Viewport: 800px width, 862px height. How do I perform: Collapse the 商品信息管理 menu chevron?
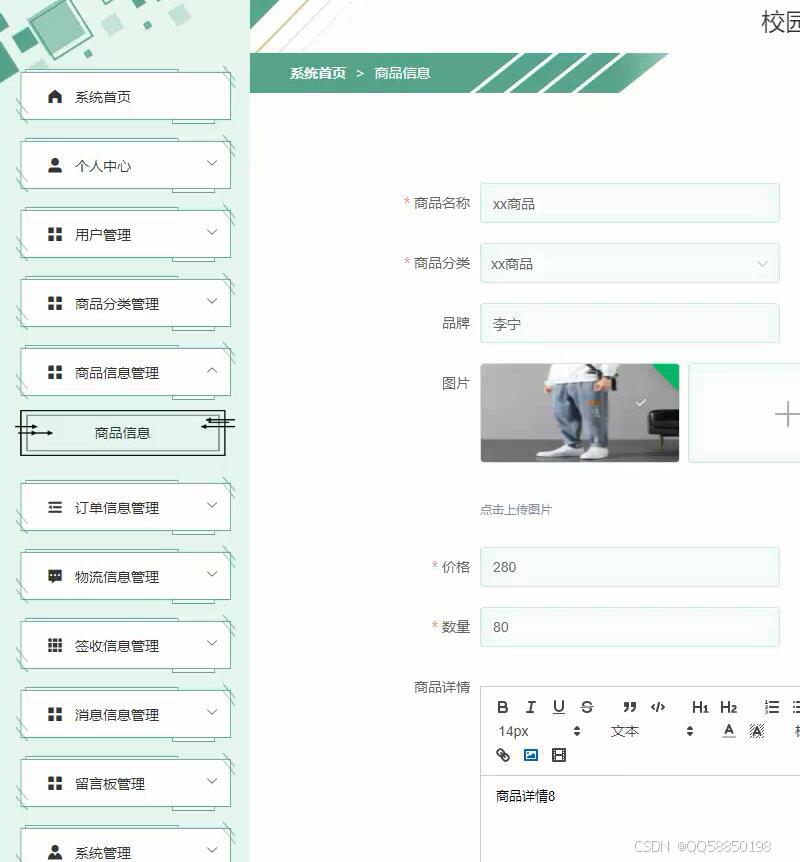pos(212,370)
